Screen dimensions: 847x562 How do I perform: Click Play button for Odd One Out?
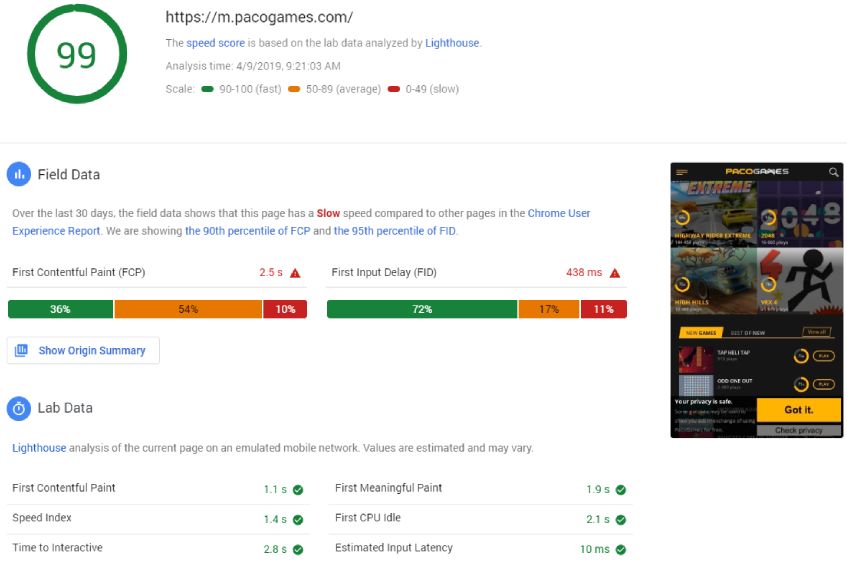[824, 384]
